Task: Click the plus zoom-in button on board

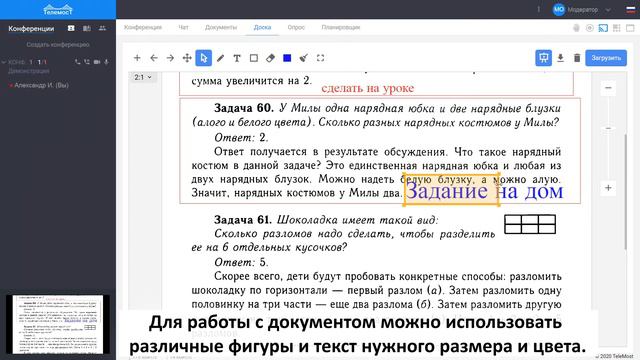Action: 608,188
